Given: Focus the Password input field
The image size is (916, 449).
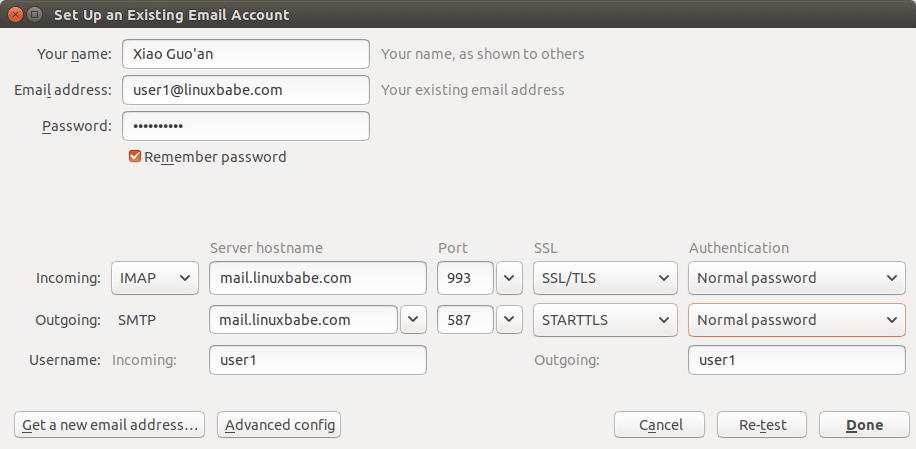Looking at the screenshot, I should point(245,126).
